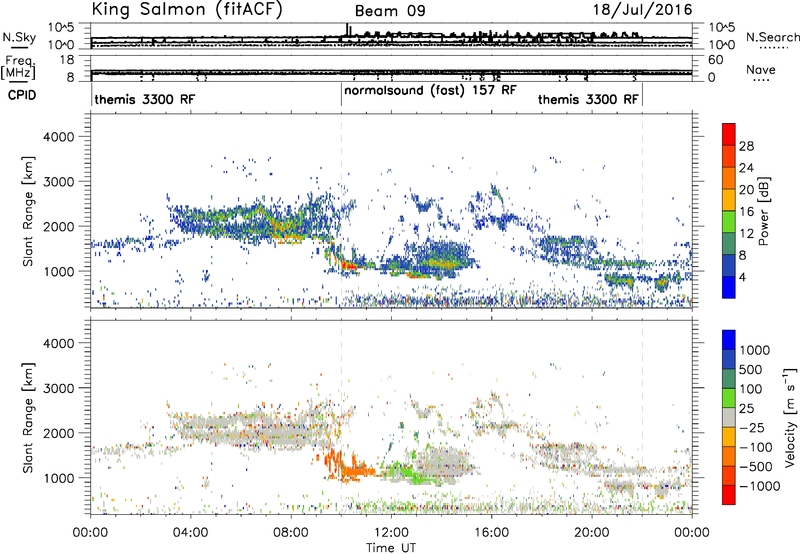Click the Velocity colorbar value '-25'
Screen dimensions: 800x554
(751, 427)
